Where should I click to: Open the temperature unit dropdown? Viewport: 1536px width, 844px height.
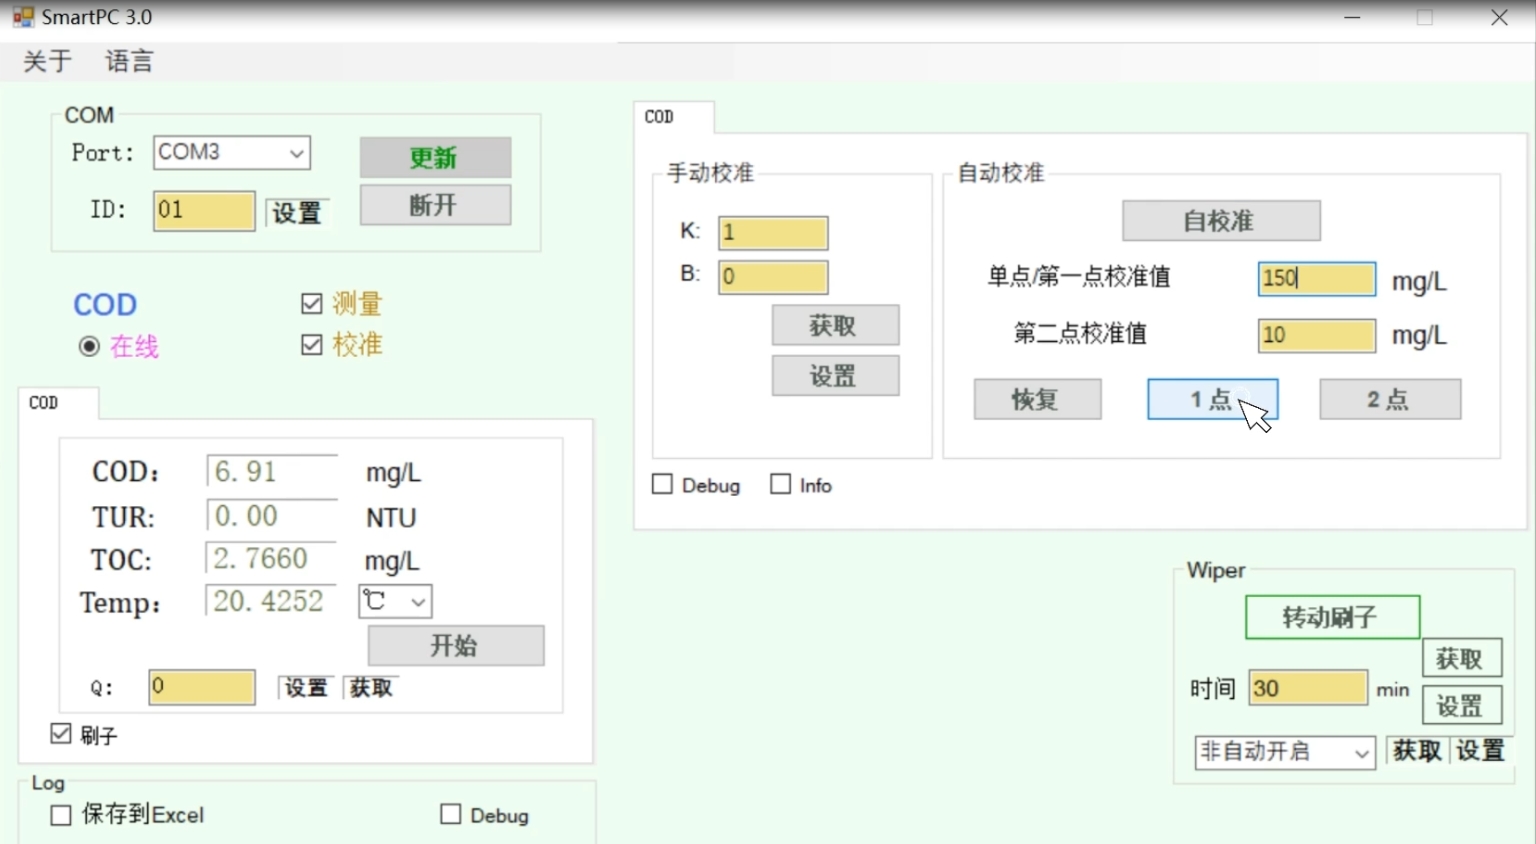click(418, 601)
